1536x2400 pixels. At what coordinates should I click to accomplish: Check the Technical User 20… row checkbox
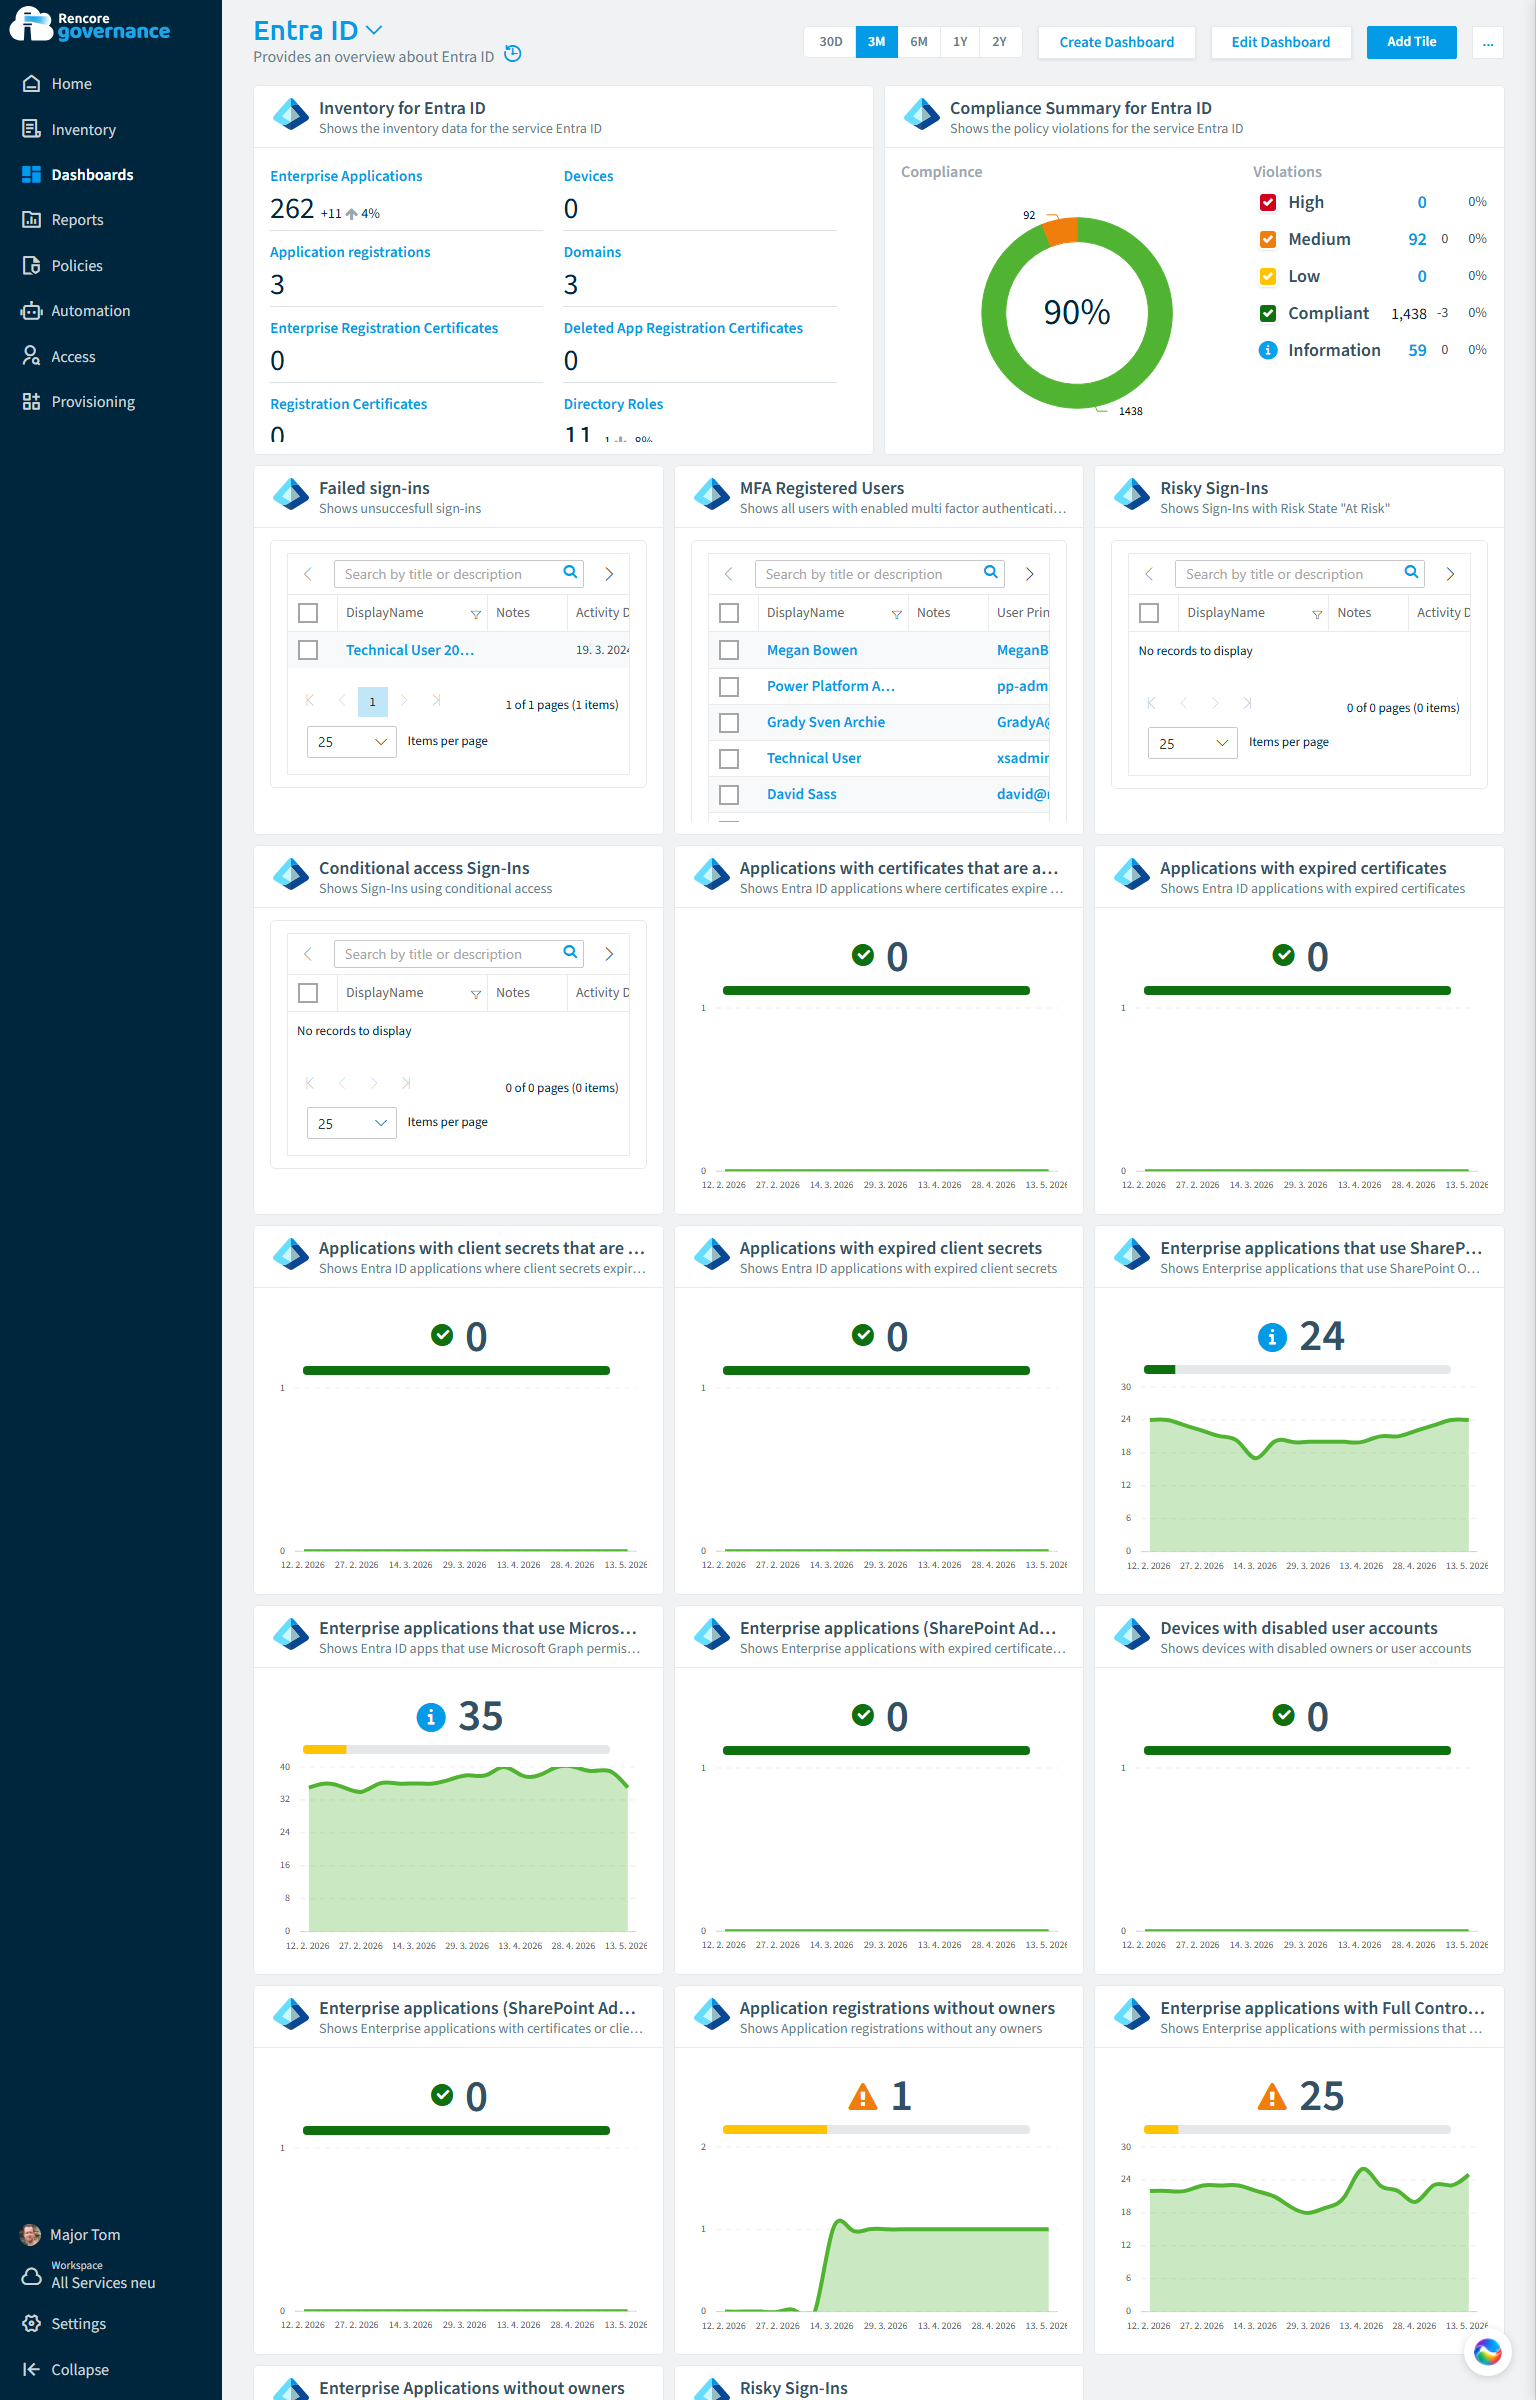[308, 650]
